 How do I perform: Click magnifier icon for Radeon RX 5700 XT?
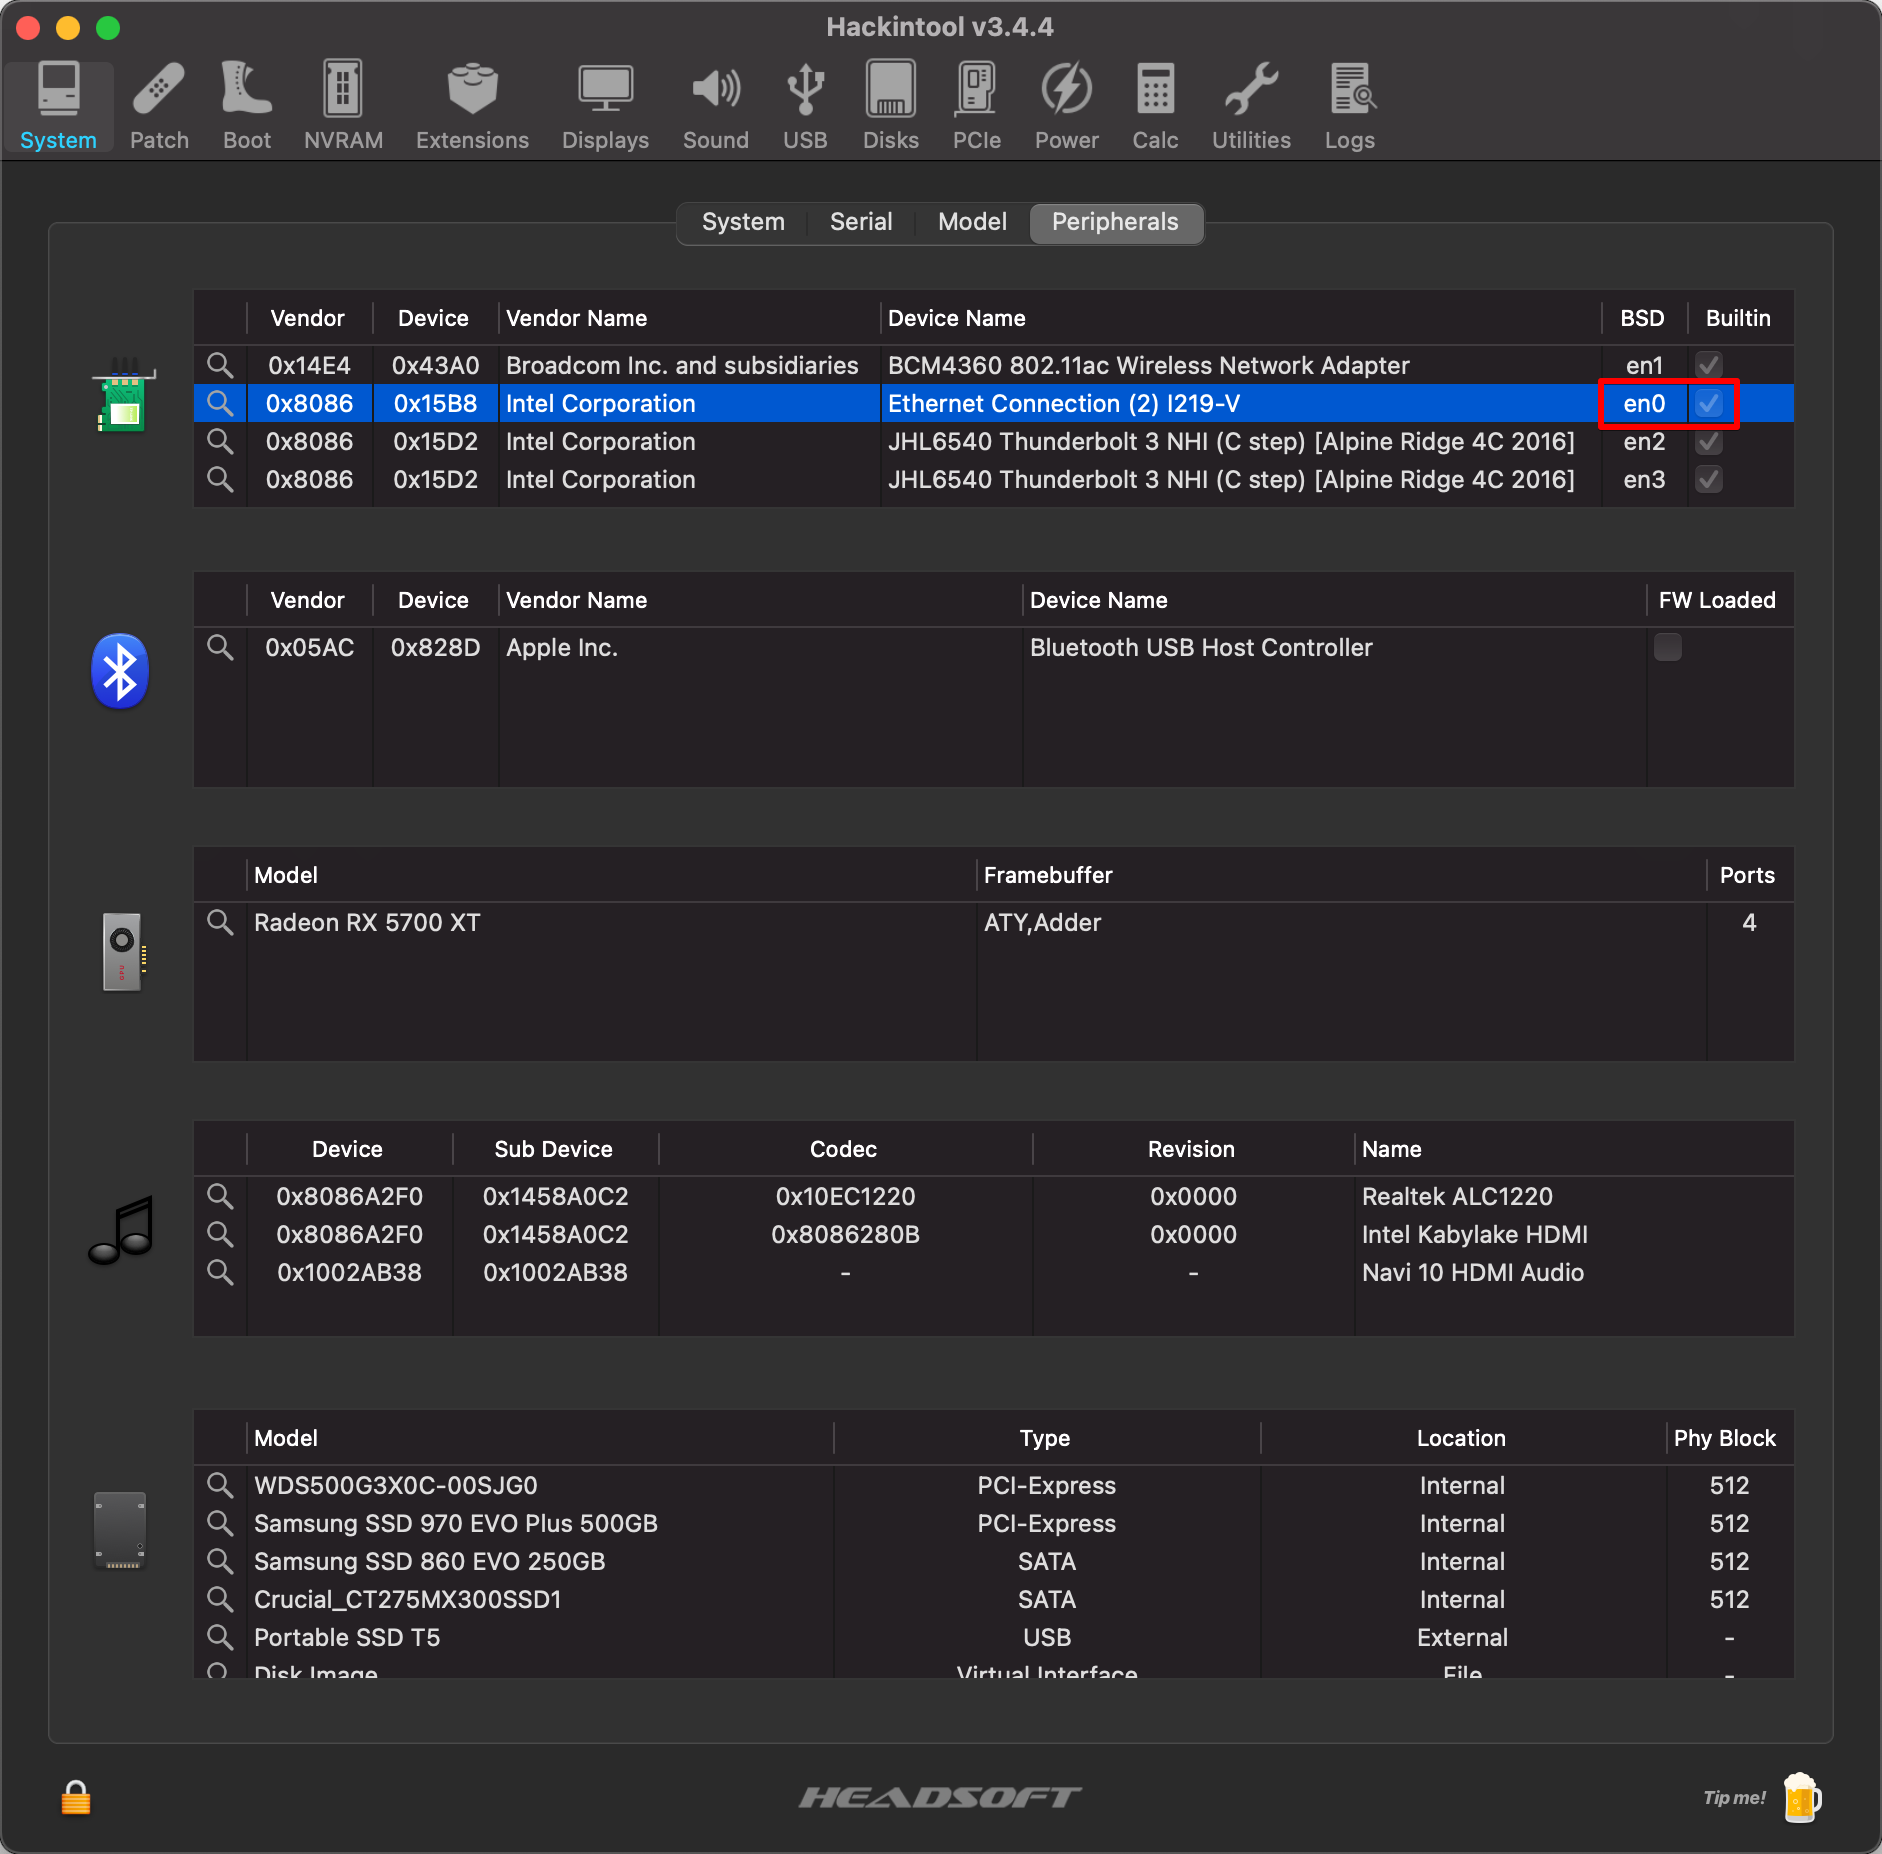pos(220,922)
